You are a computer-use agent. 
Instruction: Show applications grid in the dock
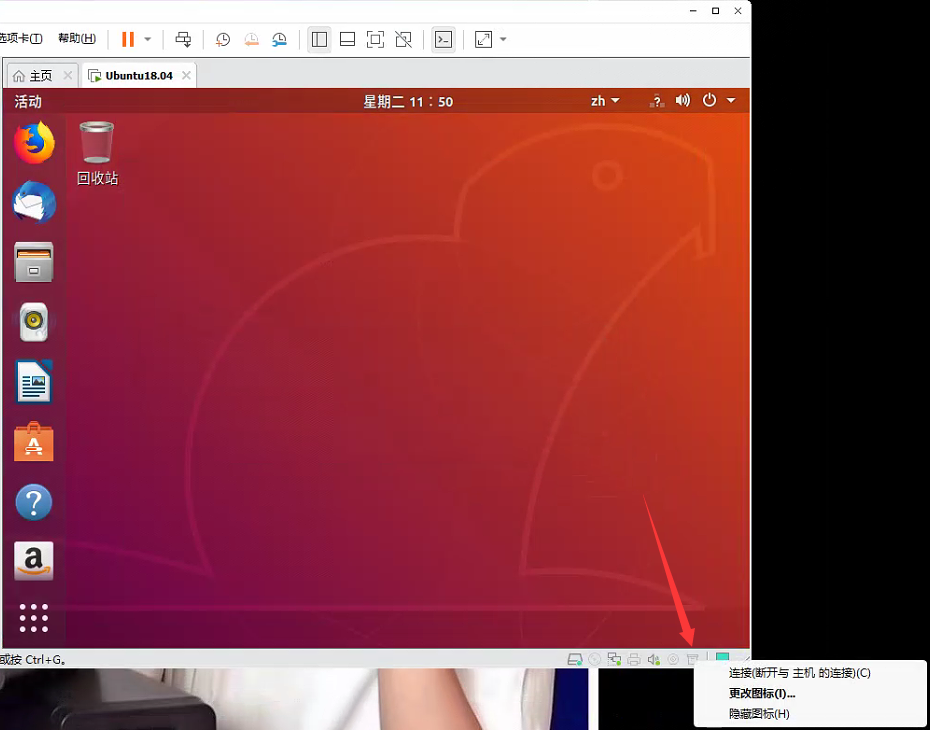(x=34, y=618)
